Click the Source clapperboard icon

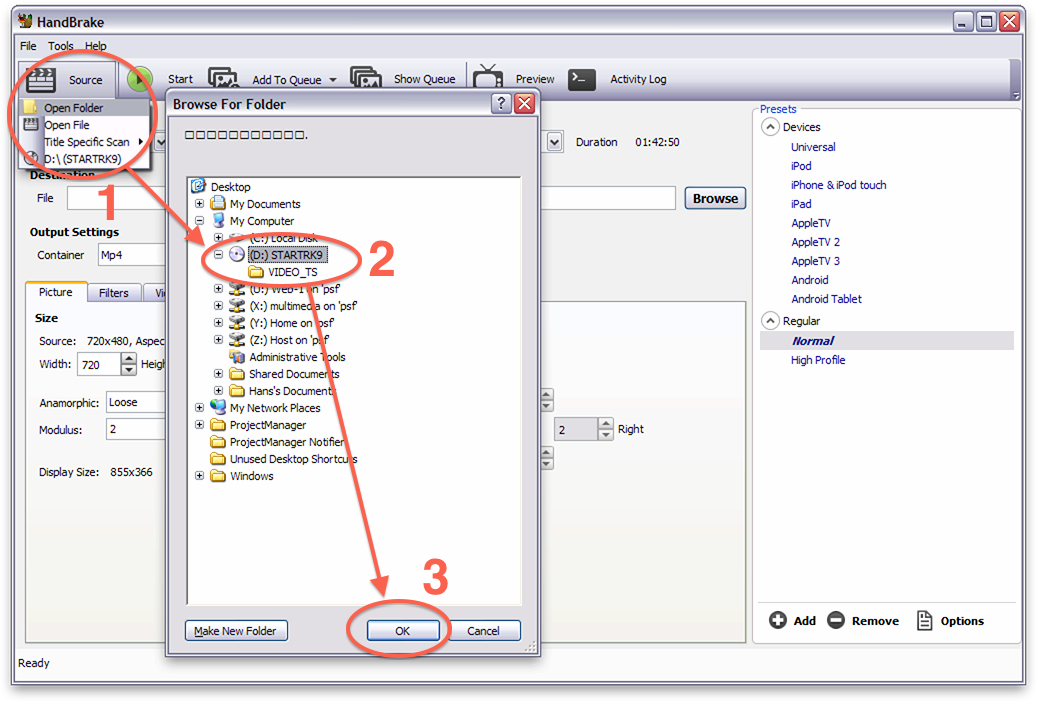tap(40, 79)
